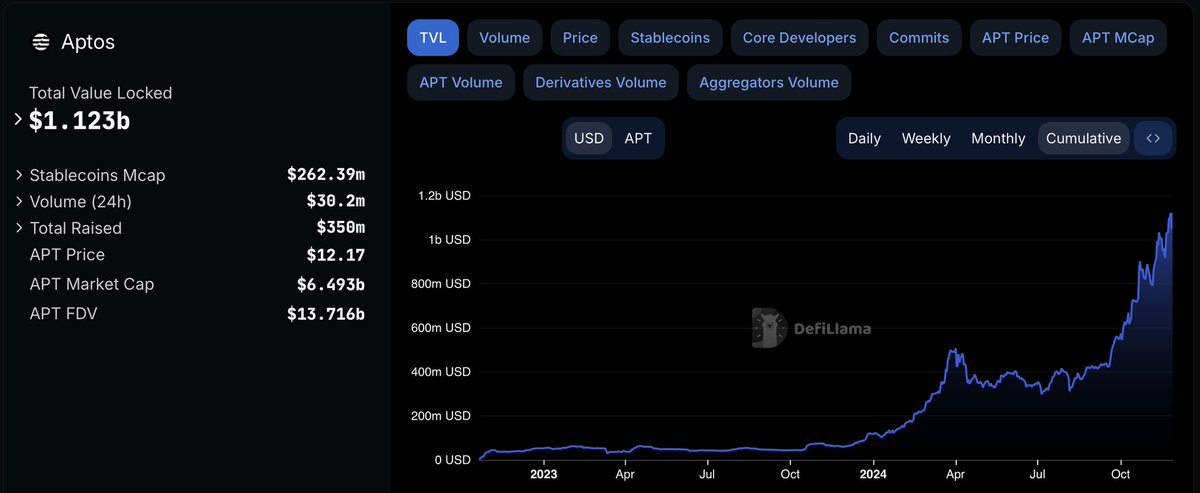Expand the Volume (24h) row
This screenshot has height=493, width=1200.
tap(19, 201)
